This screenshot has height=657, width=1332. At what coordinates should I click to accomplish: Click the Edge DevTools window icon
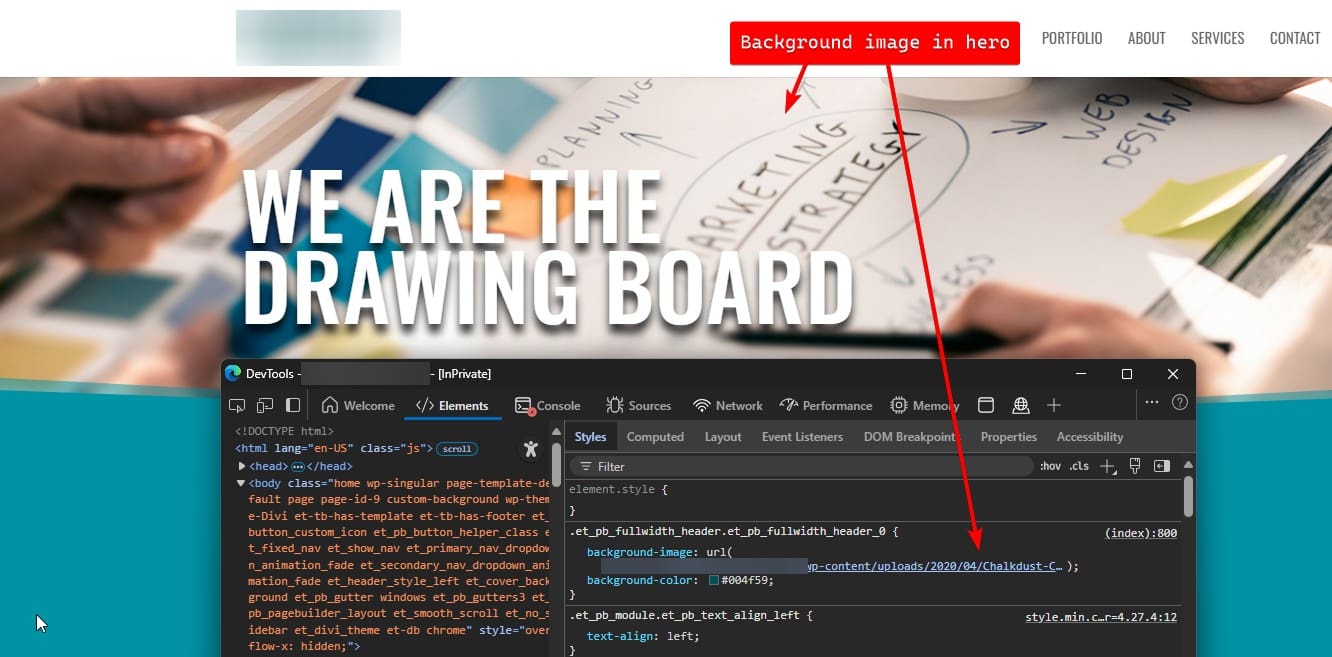coord(233,373)
